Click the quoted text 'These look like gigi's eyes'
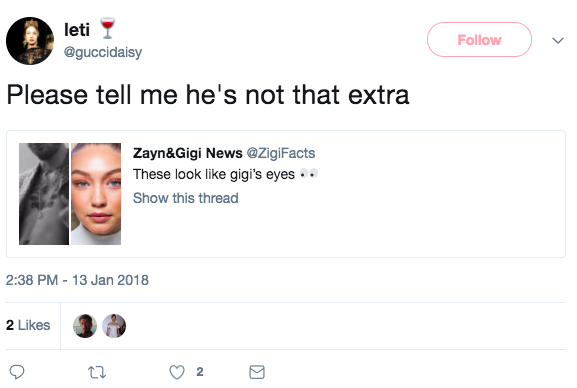 214,174
